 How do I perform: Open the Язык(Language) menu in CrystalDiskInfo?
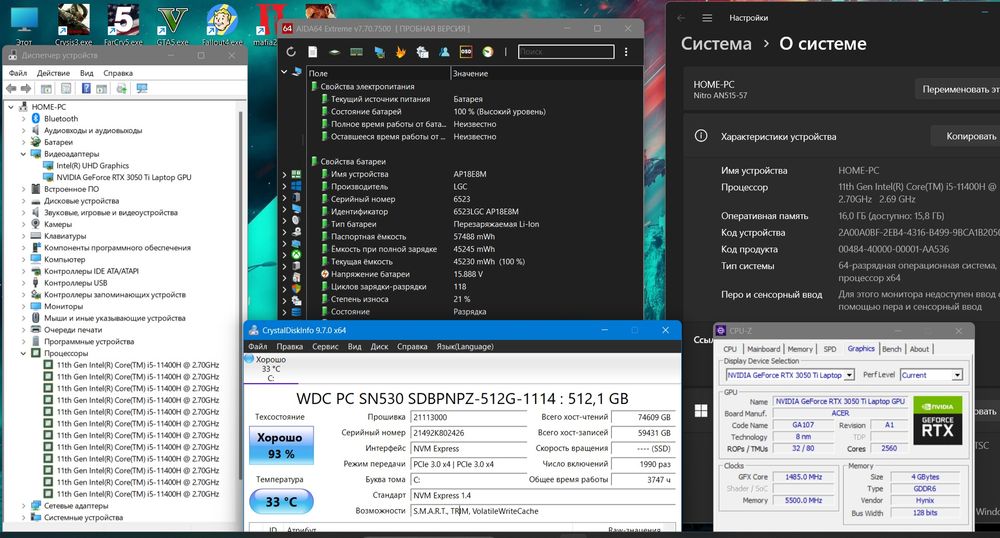click(465, 347)
